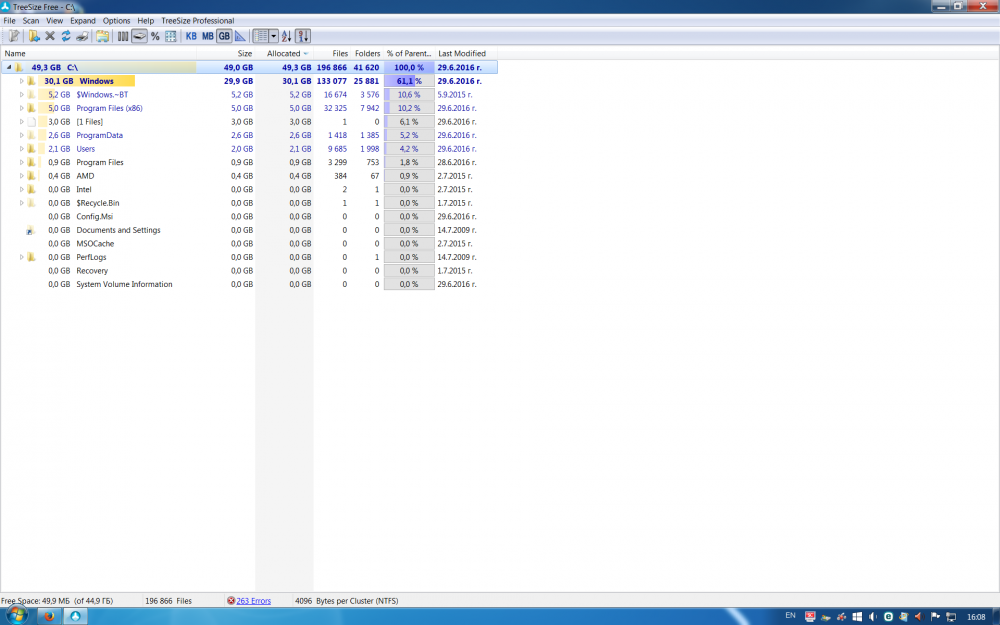The width and height of the screenshot is (1000, 625).
Task: Click the TreeSize taskbar button
Action: (x=75, y=616)
